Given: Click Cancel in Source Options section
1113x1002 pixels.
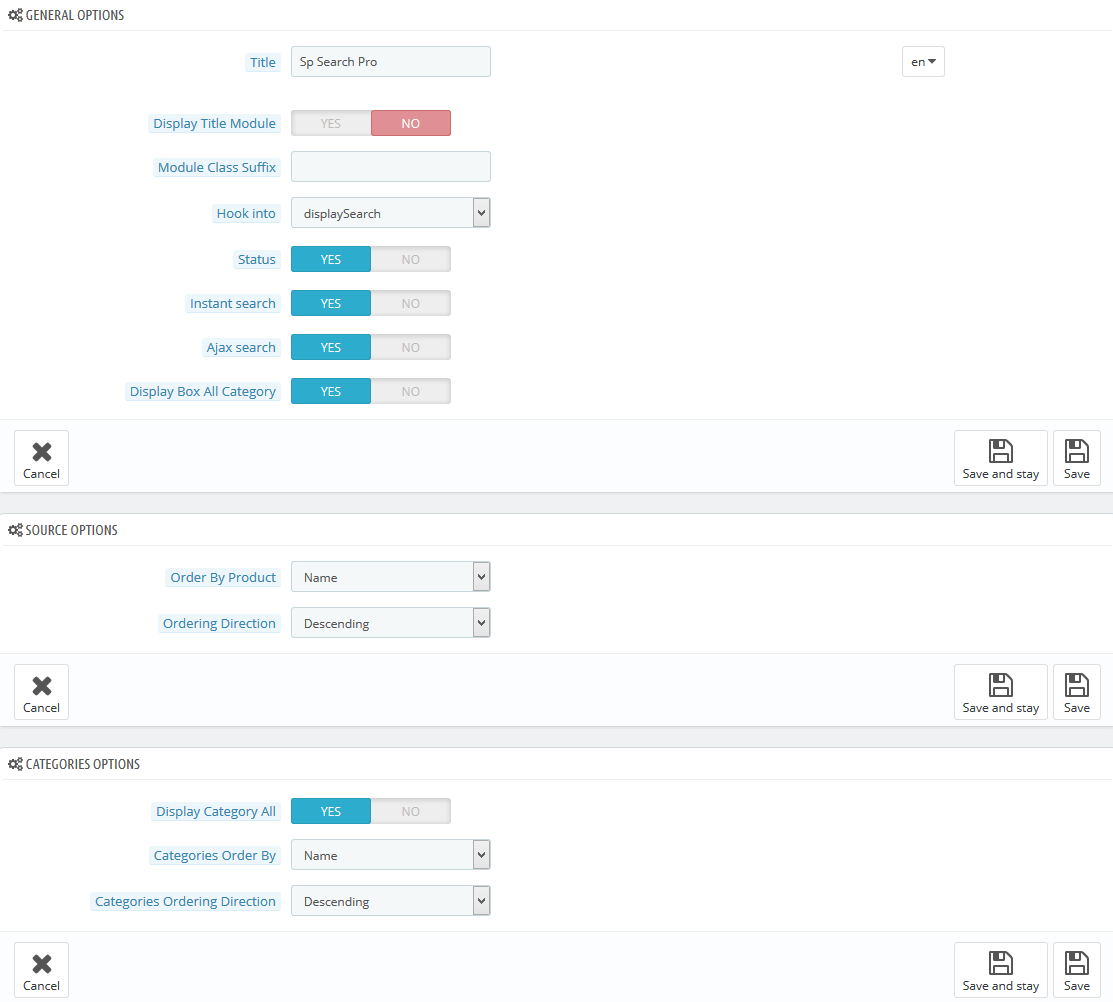Looking at the screenshot, I should [x=41, y=692].
